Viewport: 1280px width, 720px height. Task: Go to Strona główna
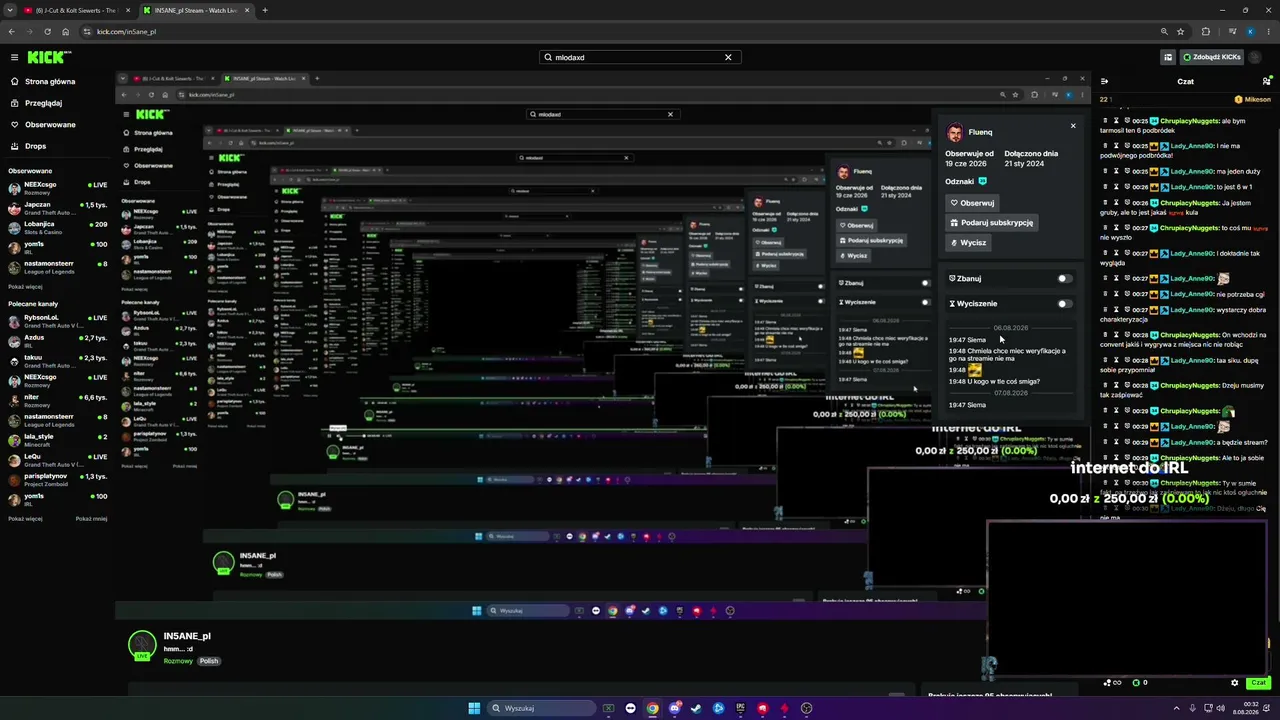pyautogui.click(x=50, y=81)
